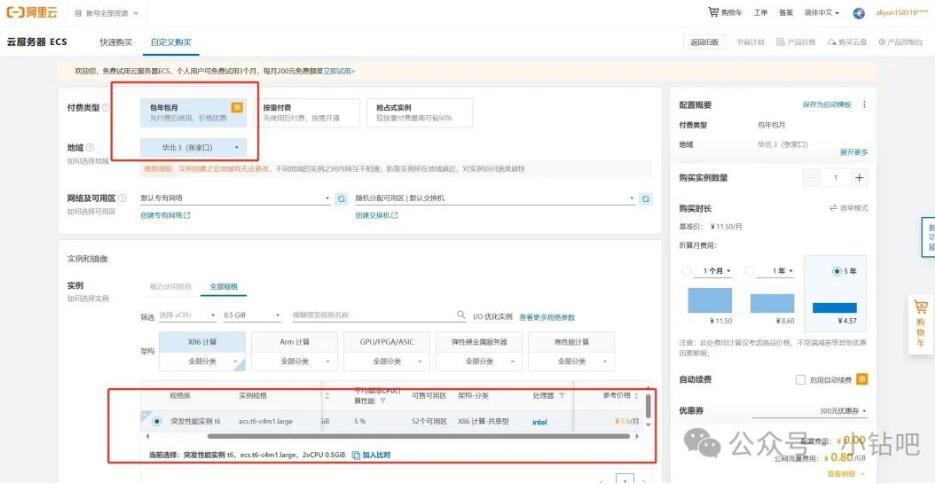
Task: Click the help icon next to 地域
Action: click(x=90, y=147)
